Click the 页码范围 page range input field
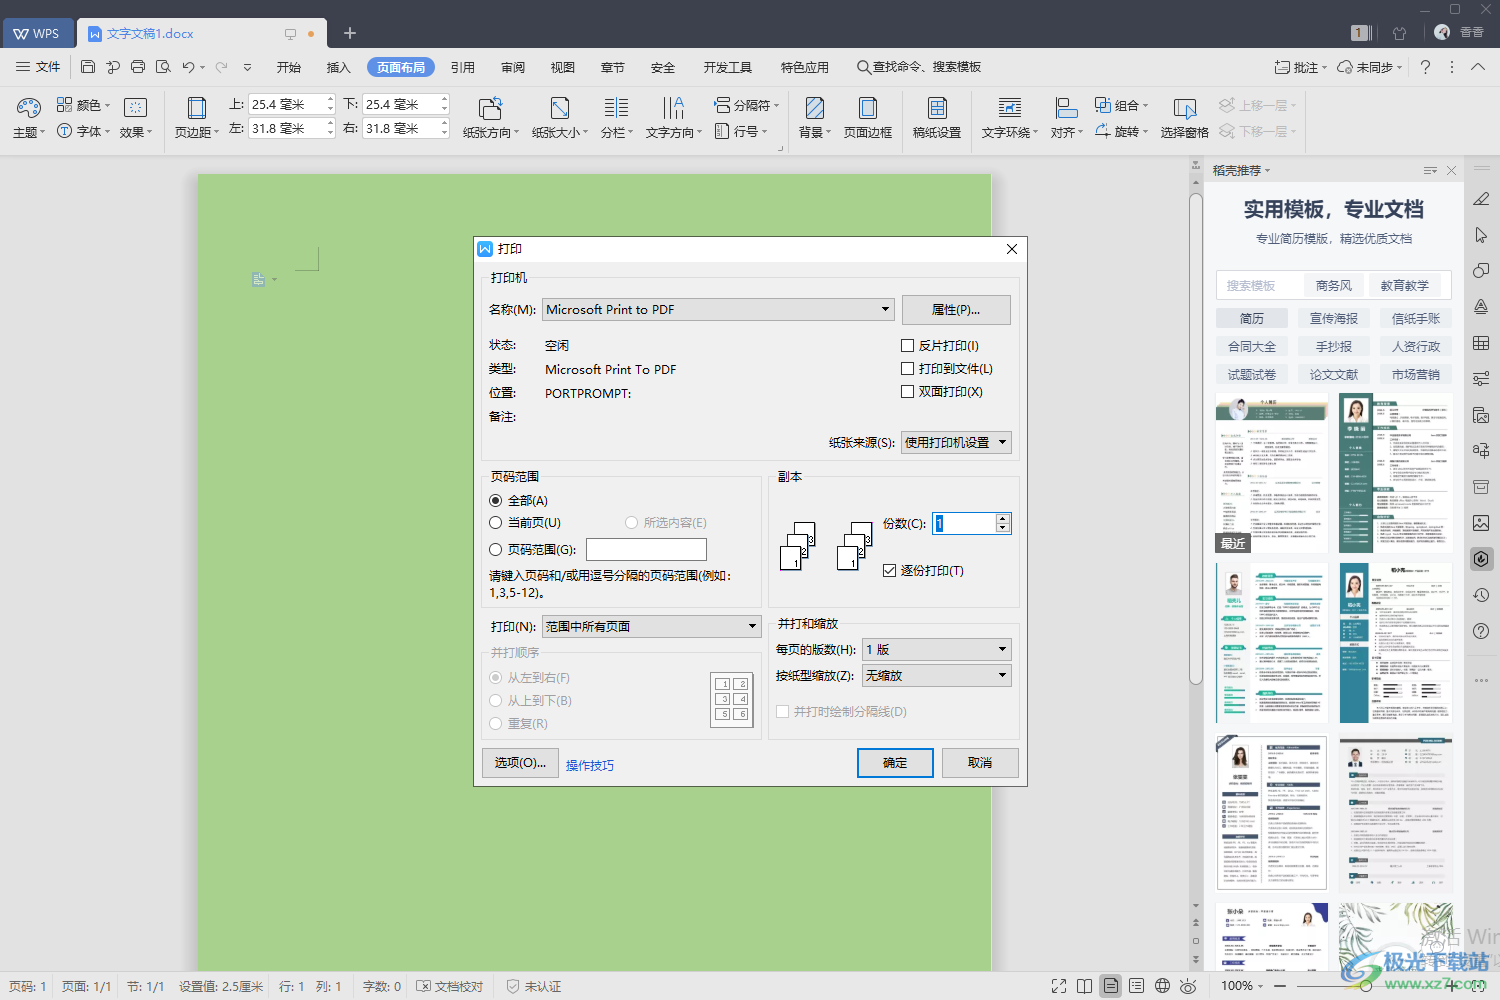1500x1000 pixels. (646, 550)
